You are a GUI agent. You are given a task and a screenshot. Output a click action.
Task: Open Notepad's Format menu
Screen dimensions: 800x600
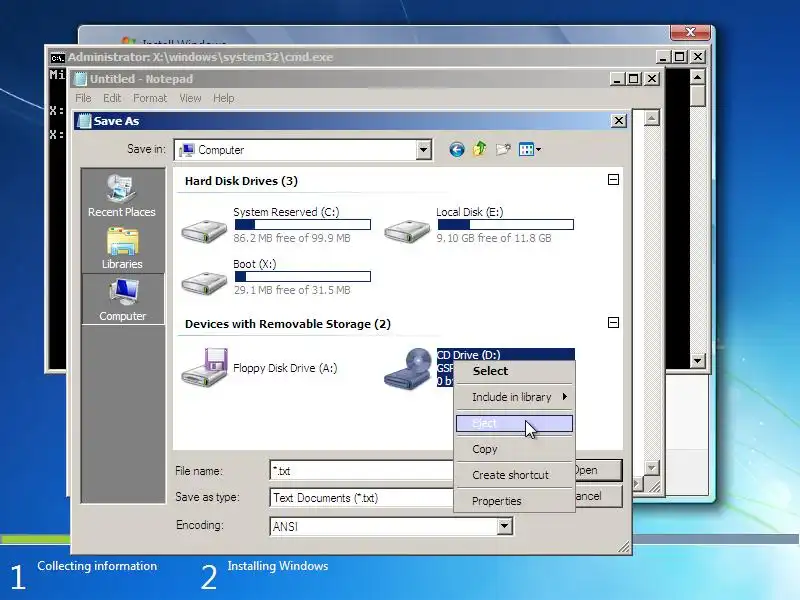tap(150, 98)
